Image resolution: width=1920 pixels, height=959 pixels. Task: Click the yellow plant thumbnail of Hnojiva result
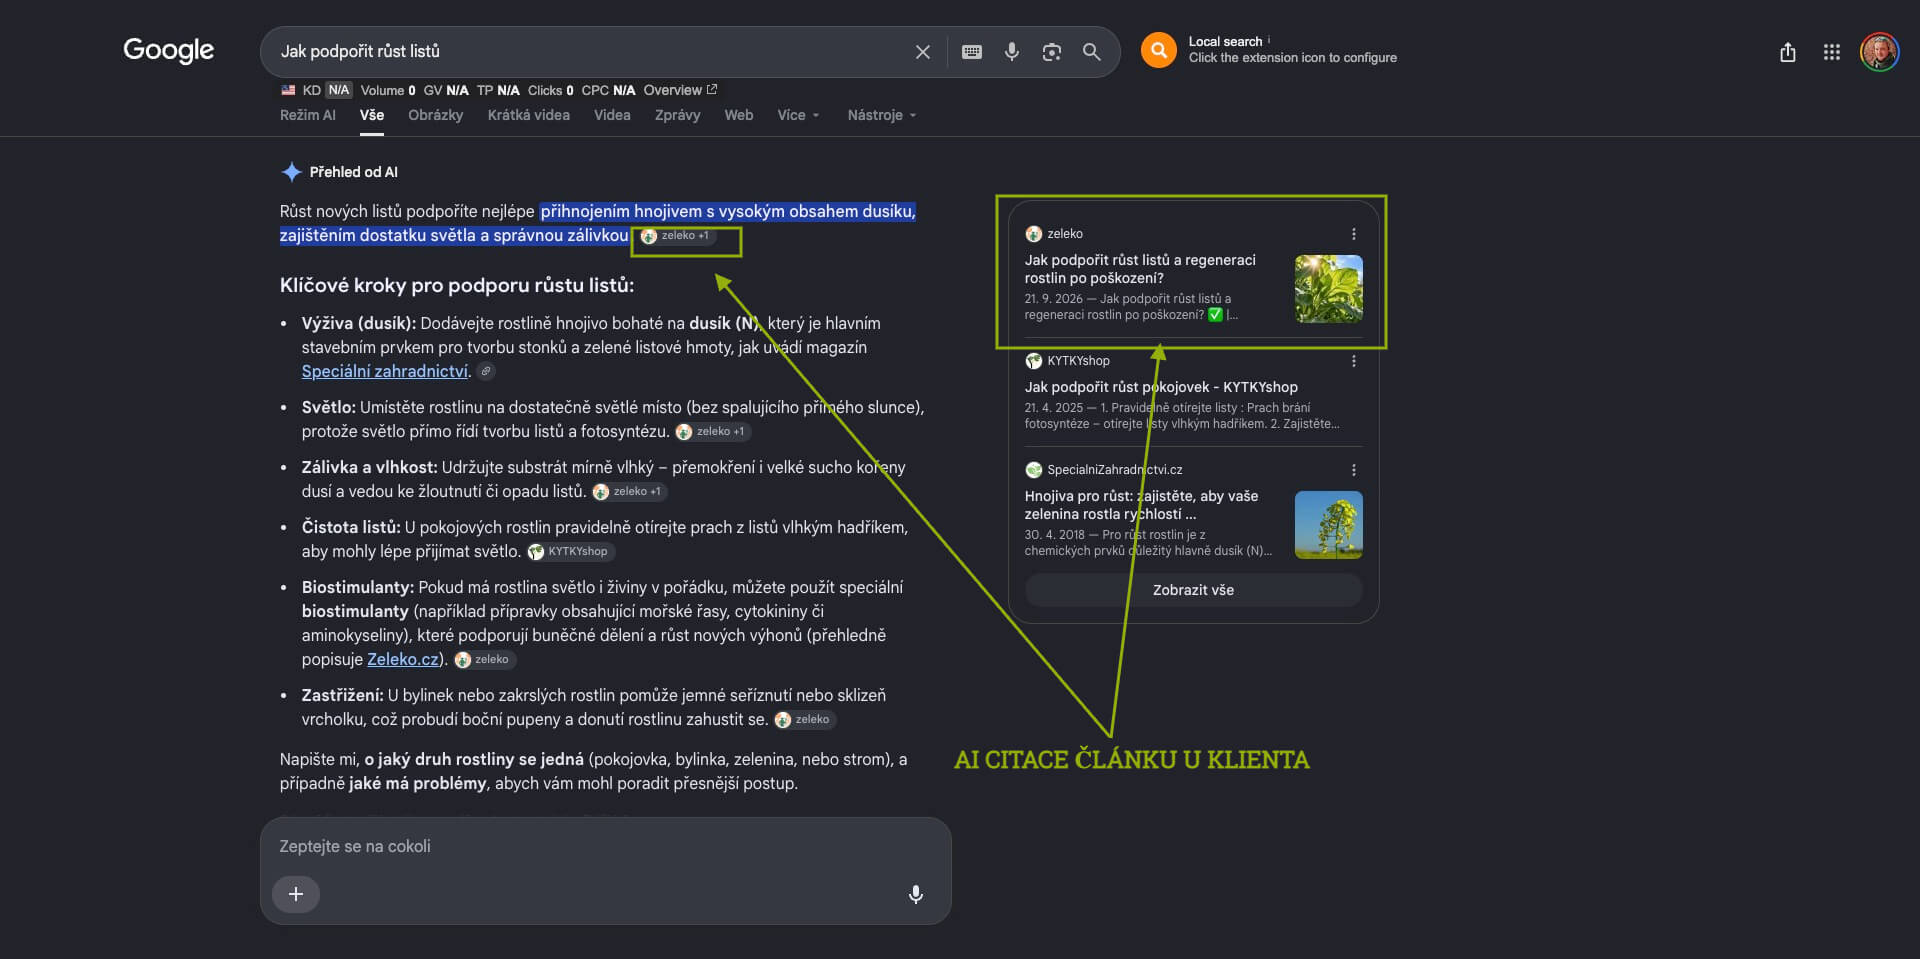pyautogui.click(x=1328, y=524)
